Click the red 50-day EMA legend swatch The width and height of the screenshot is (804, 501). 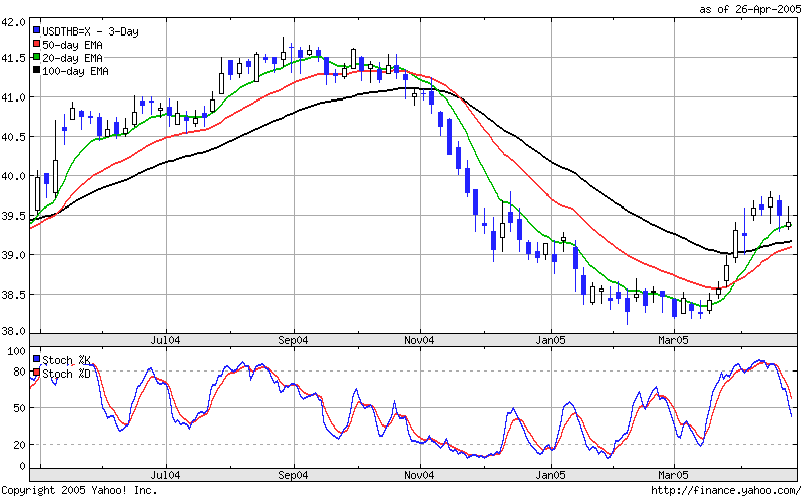click(36, 44)
